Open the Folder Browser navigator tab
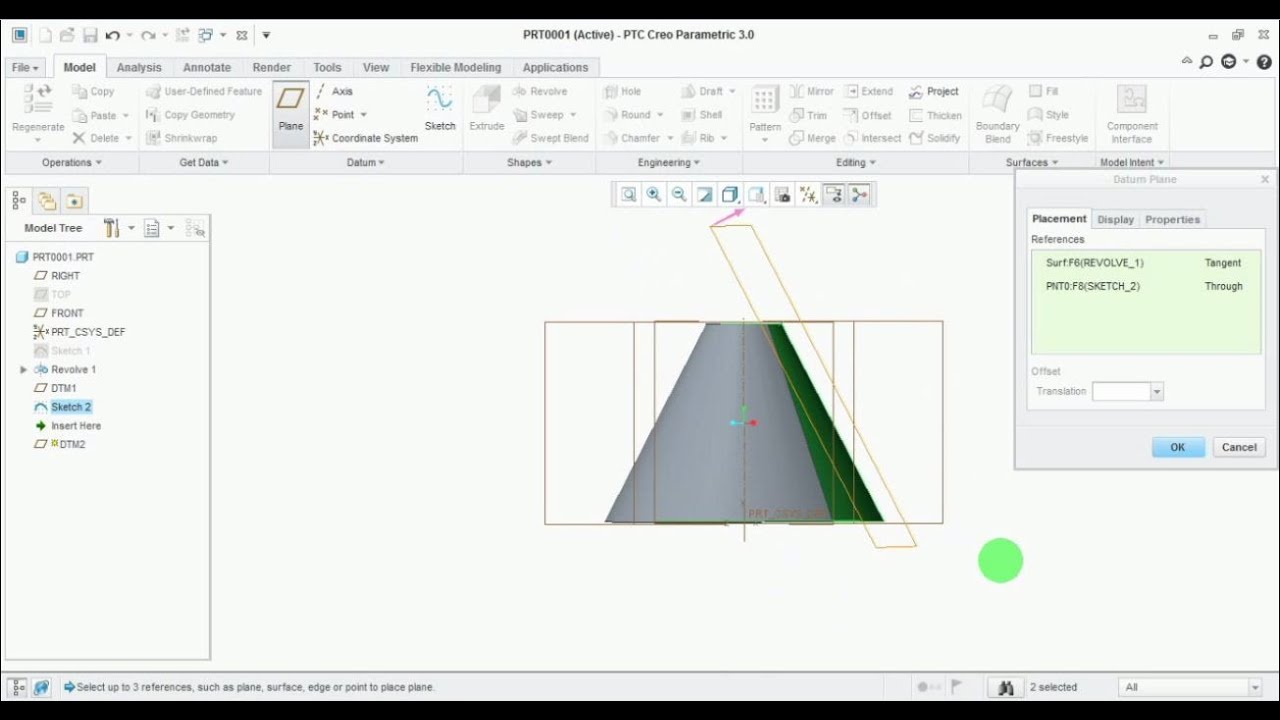The width and height of the screenshot is (1280, 720). [47, 201]
